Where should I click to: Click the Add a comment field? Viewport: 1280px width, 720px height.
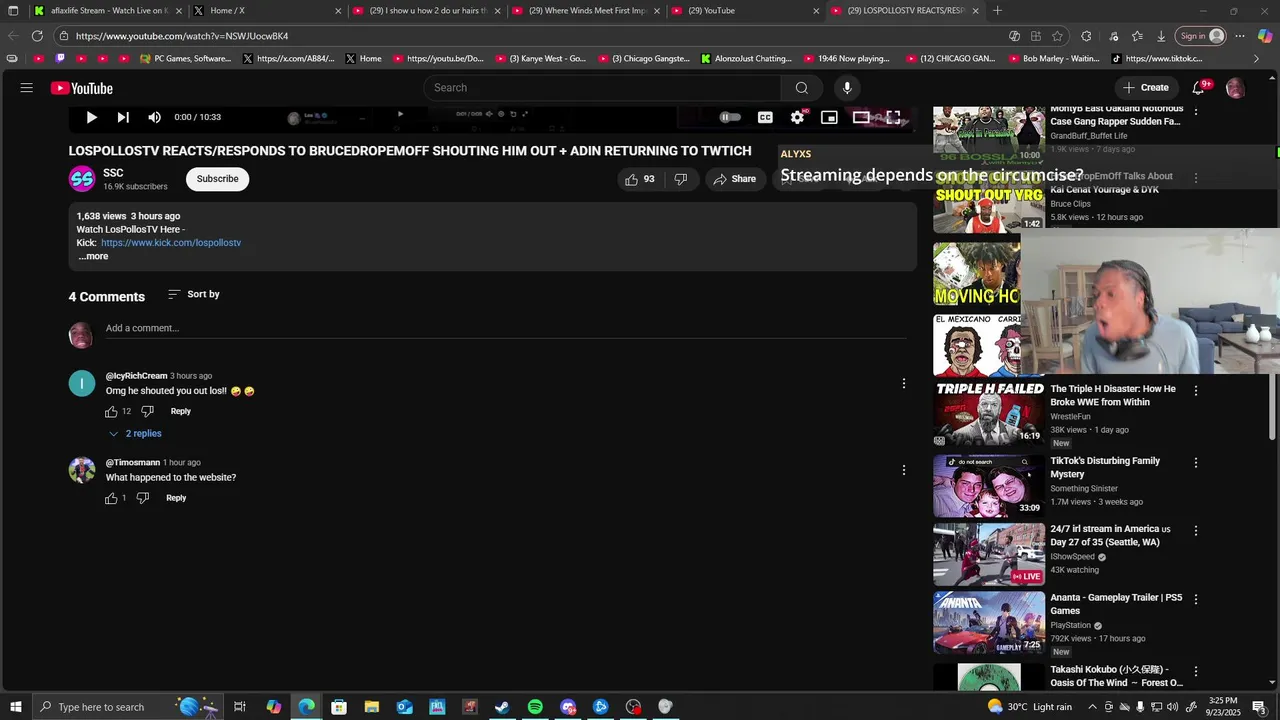(x=505, y=329)
